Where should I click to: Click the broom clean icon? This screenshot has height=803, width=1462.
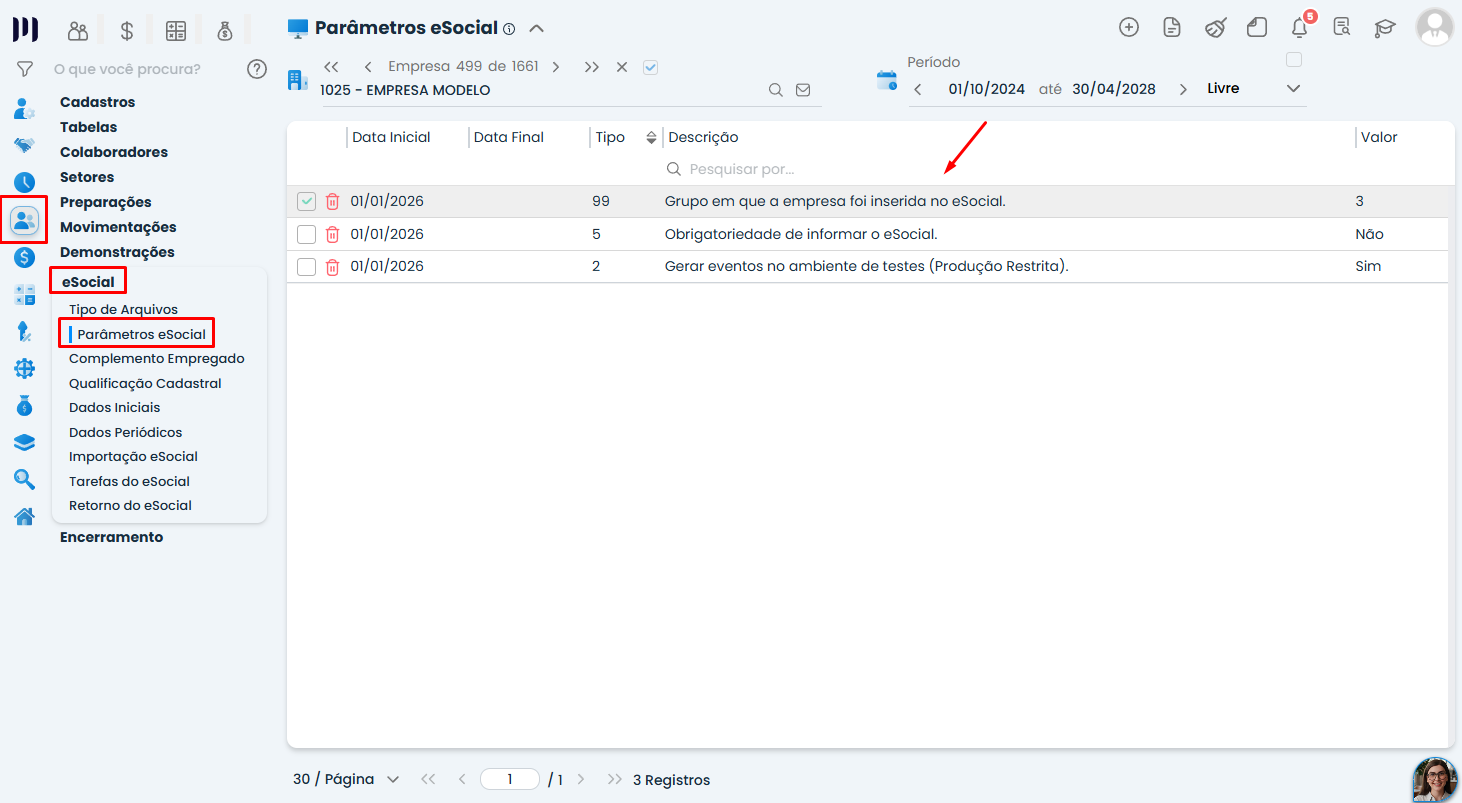tap(1215, 27)
